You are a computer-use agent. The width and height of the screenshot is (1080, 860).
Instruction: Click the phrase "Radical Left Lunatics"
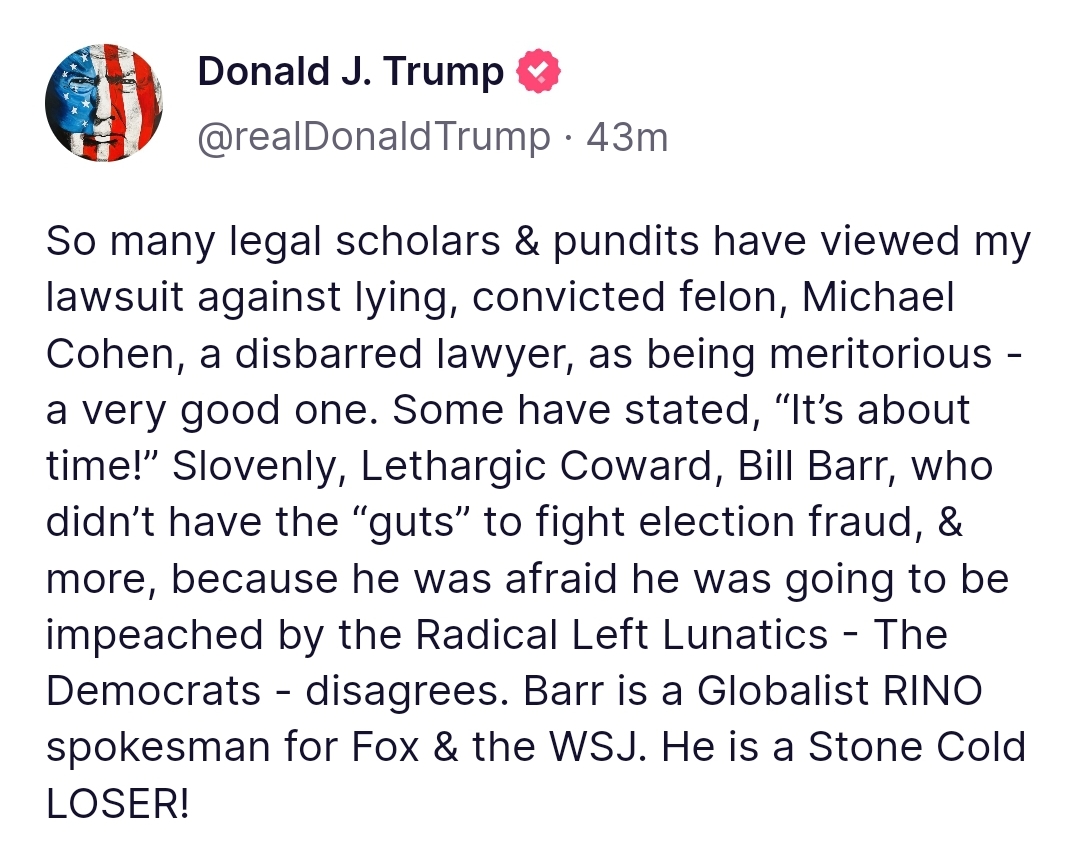621,636
